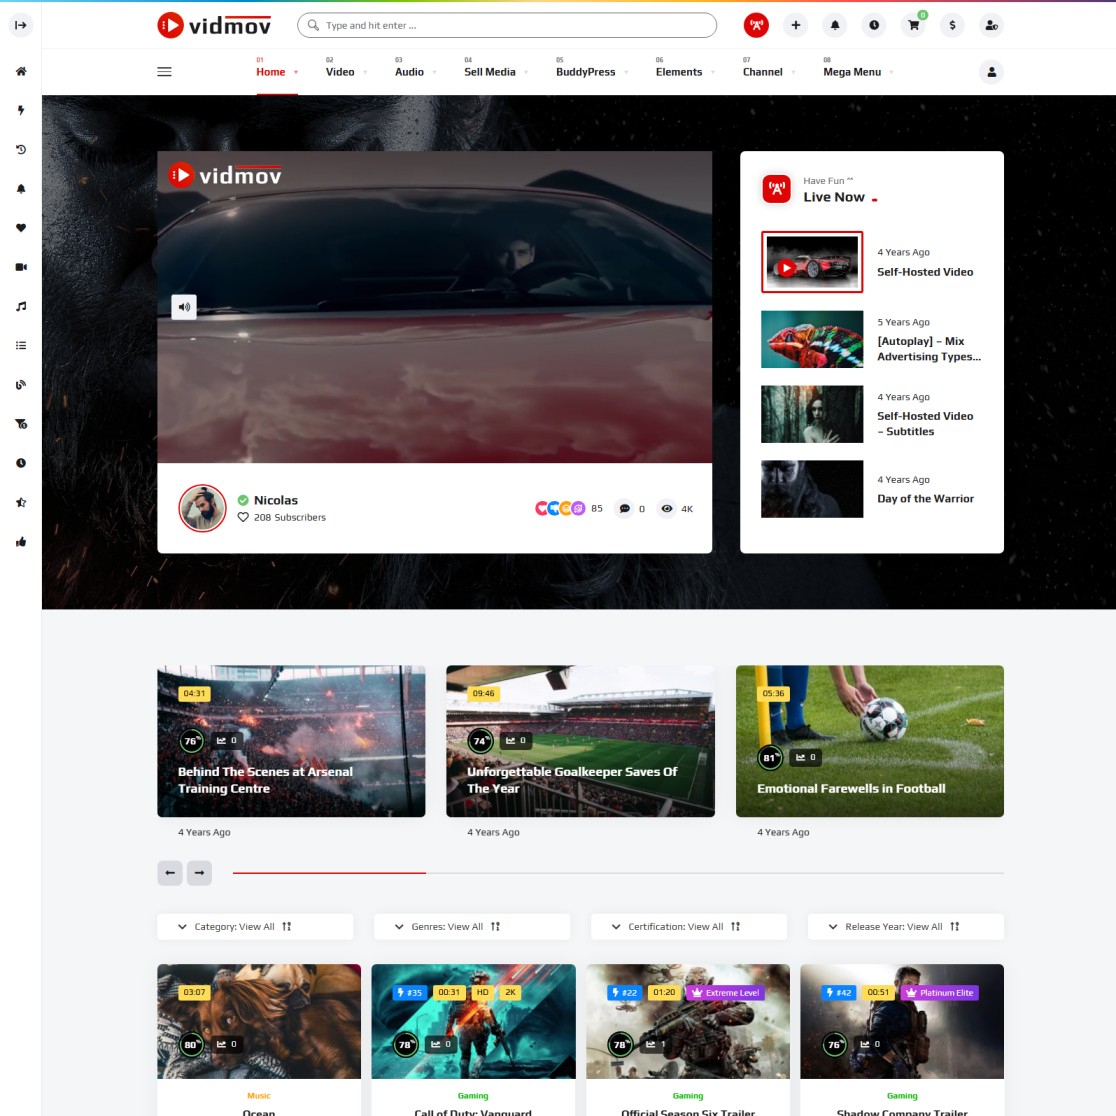Click the music note icon in sidebar
Screen dimensions: 1116x1116
pyautogui.click(x=21, y=306)
